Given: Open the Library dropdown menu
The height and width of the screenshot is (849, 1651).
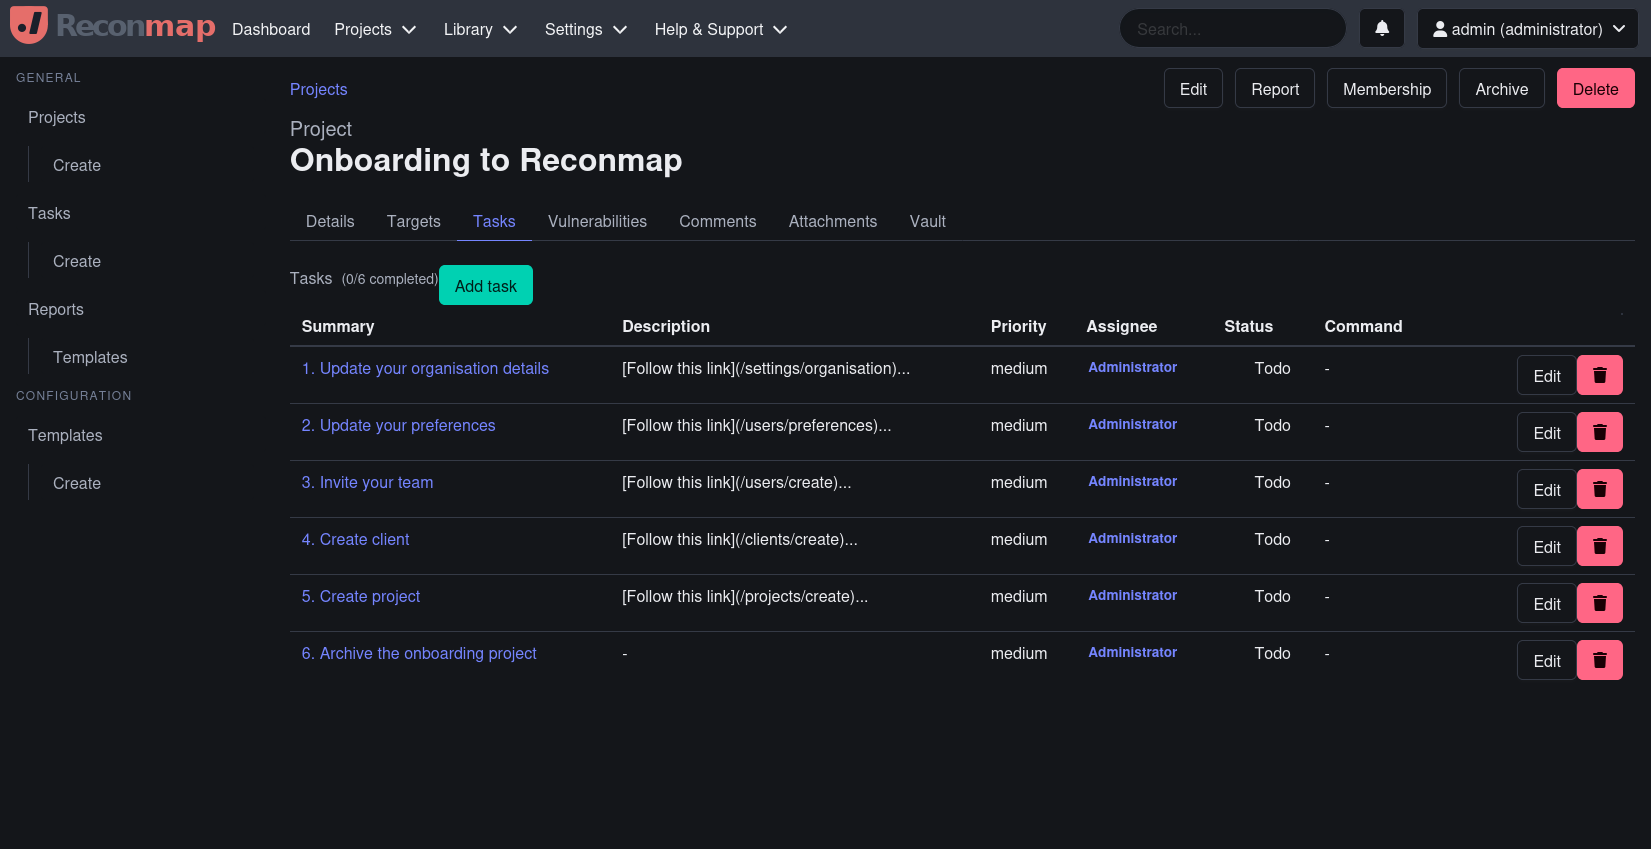Looking at the screenshot, I should click(x=480, y=29).
